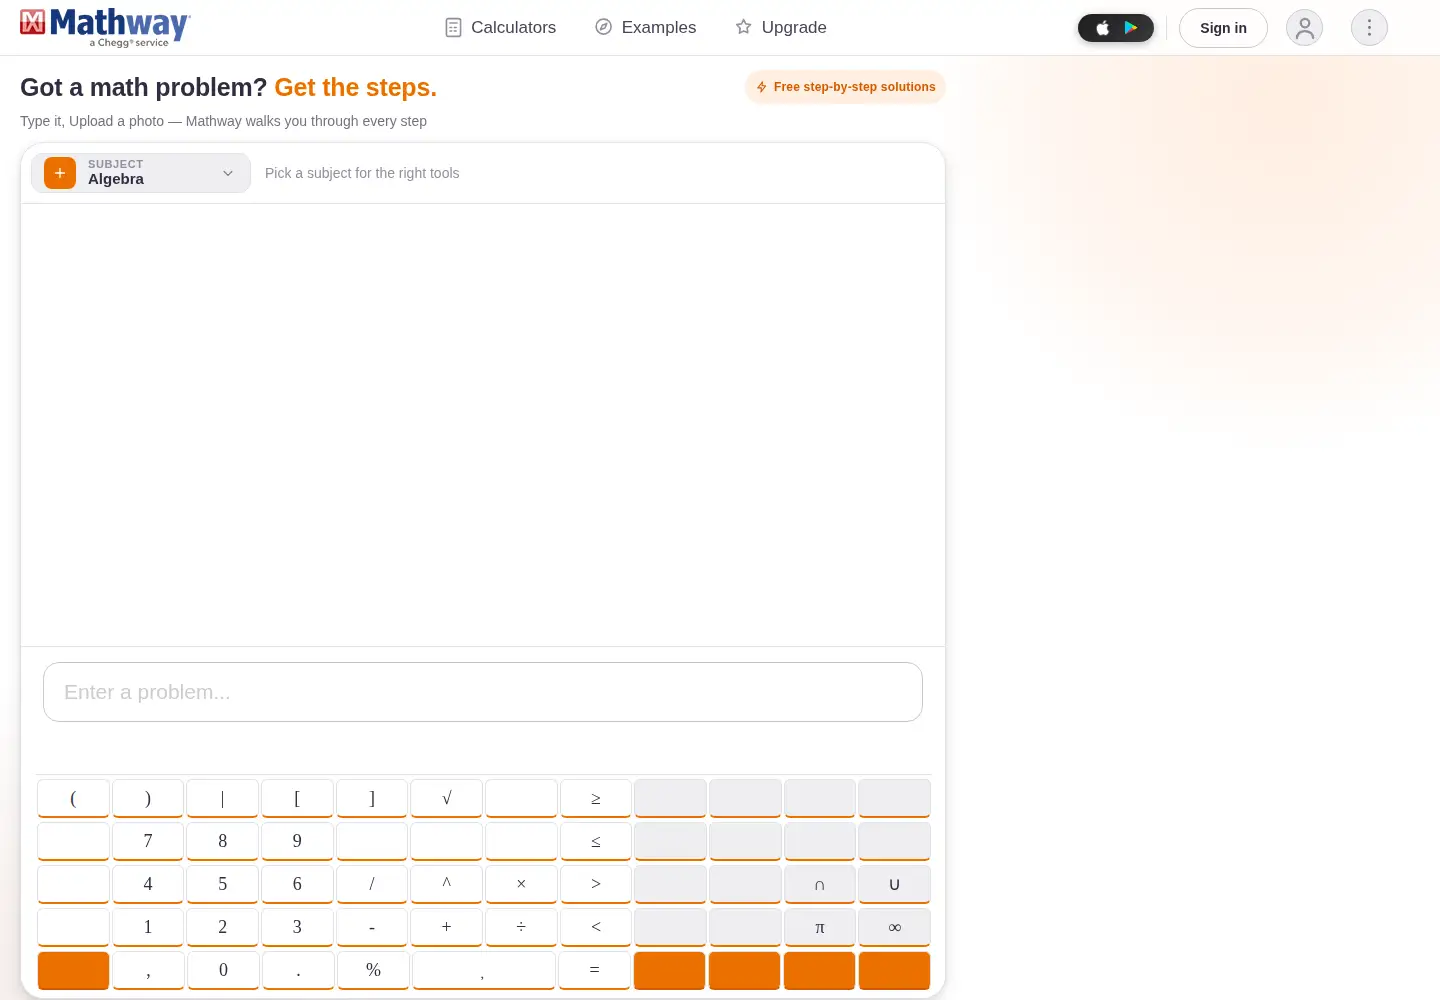Tap the absolute value bar key
This screenshot has height=1000, width=1440.
click(222, 798)
